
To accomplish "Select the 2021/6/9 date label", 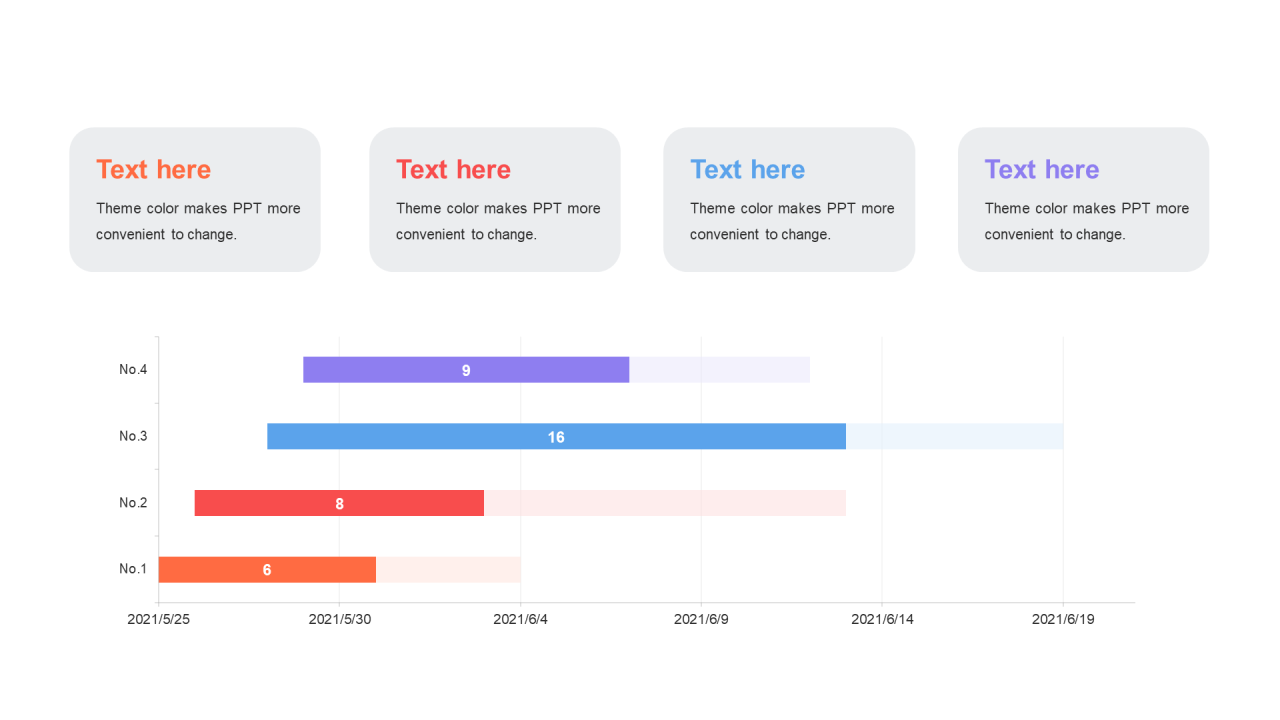I will [701, 619].
